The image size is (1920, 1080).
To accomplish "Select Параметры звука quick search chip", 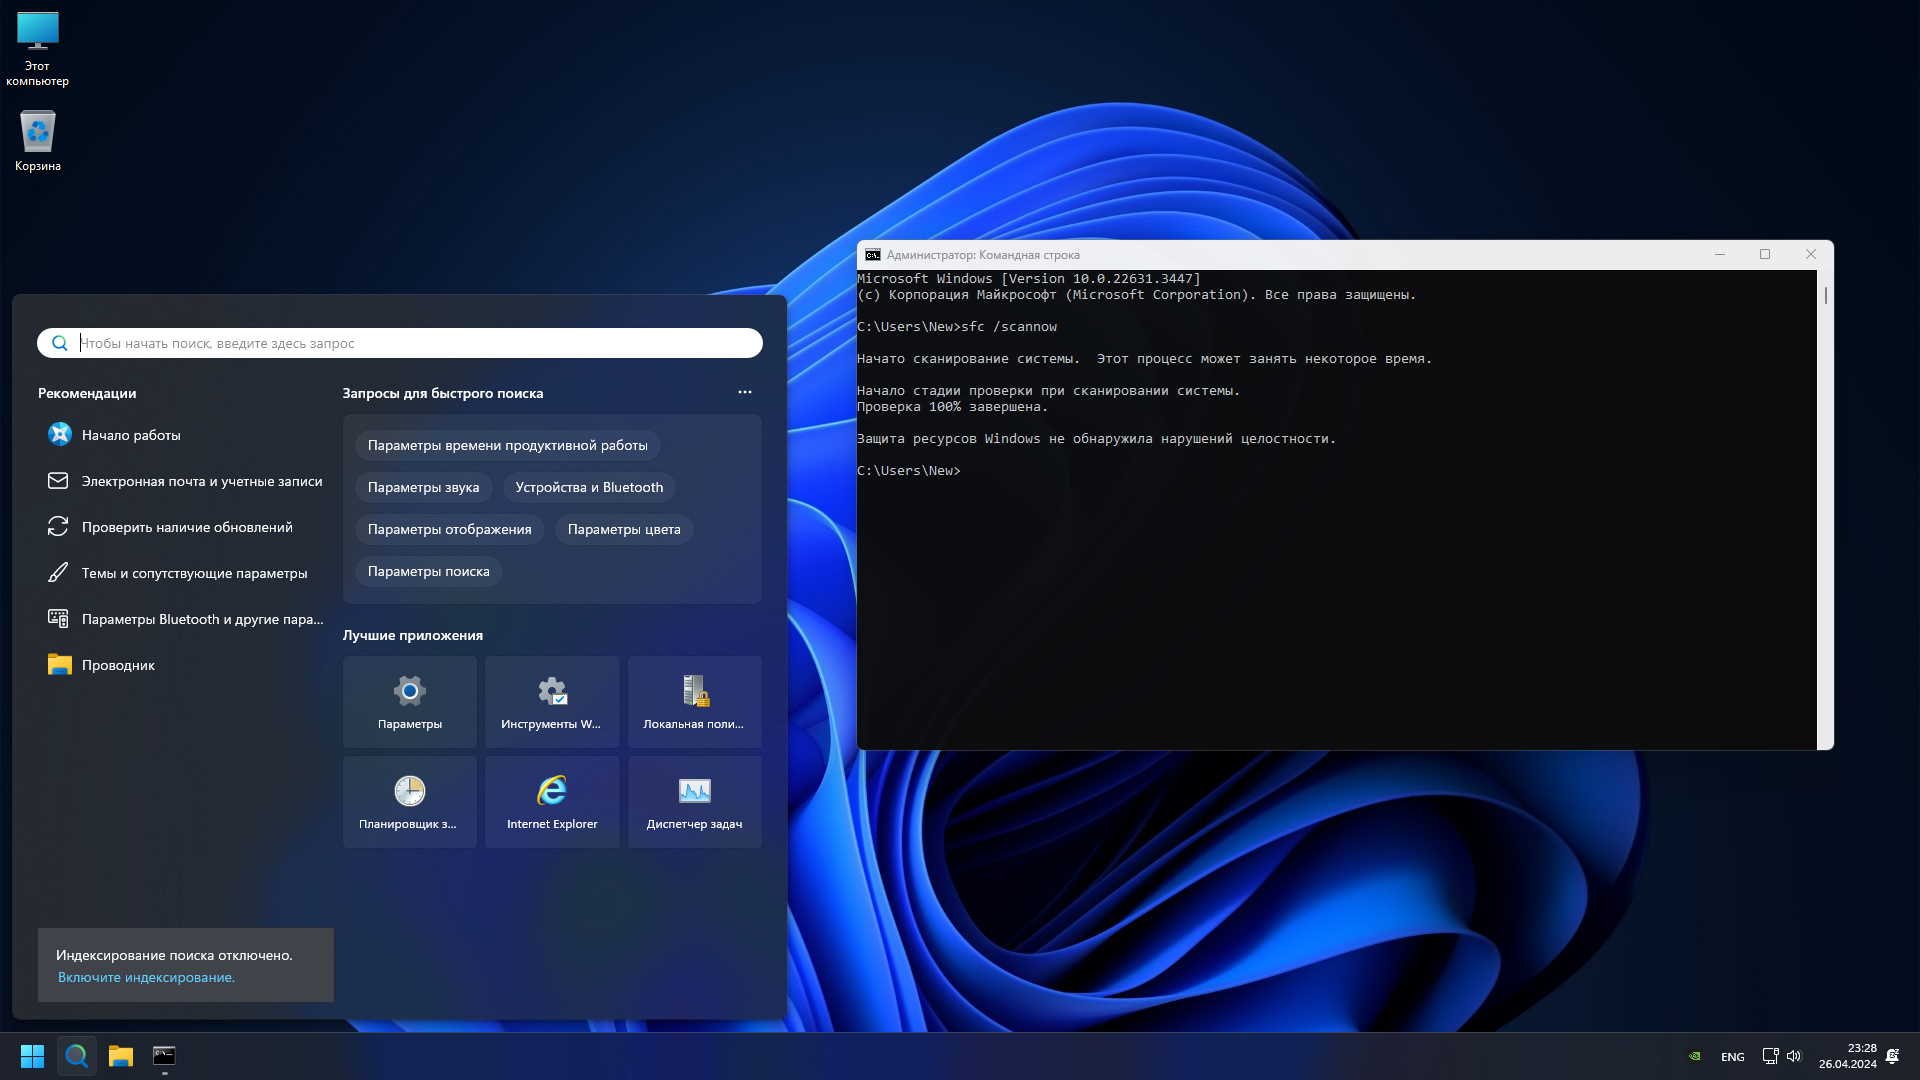I will pyautogui.click(x=423, y=487).
